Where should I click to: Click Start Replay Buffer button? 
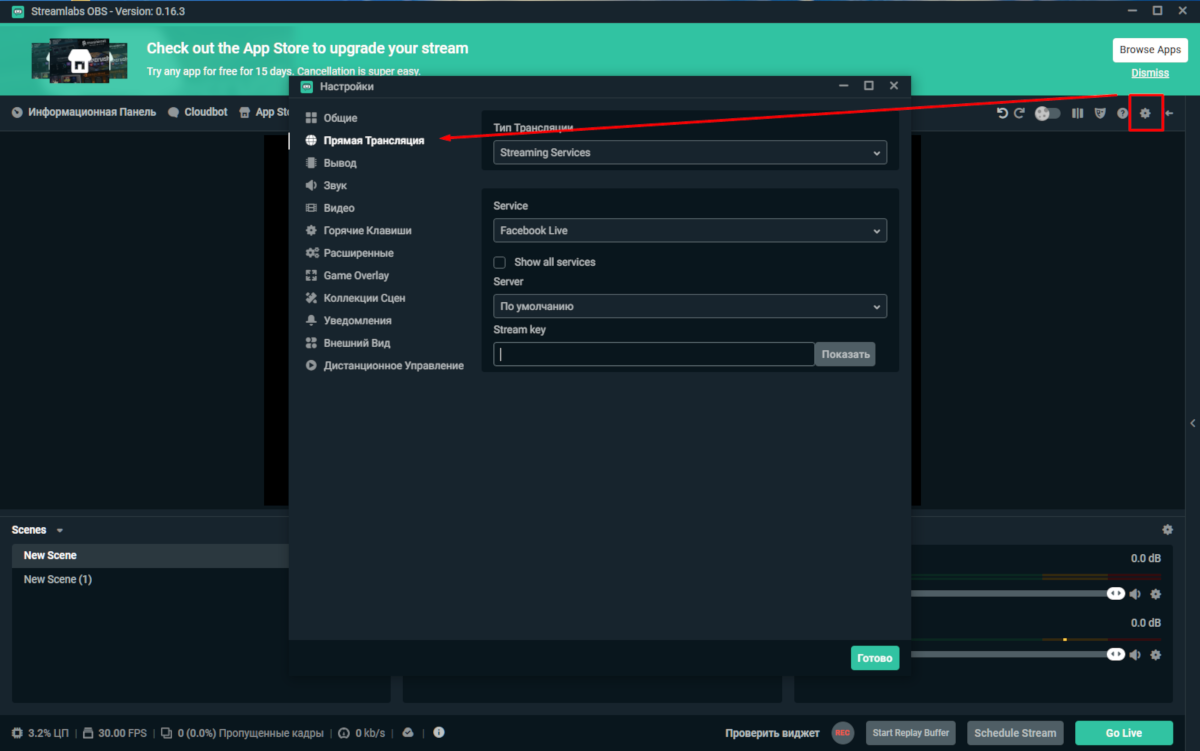coord(910,733)
